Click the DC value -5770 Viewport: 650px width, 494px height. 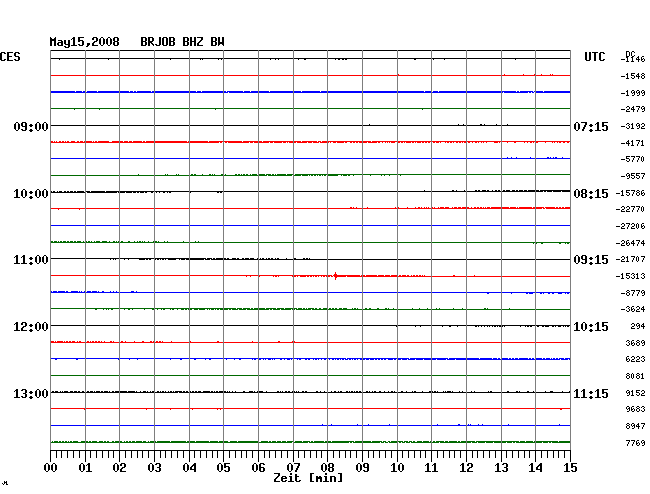click(x=633, y=159)
